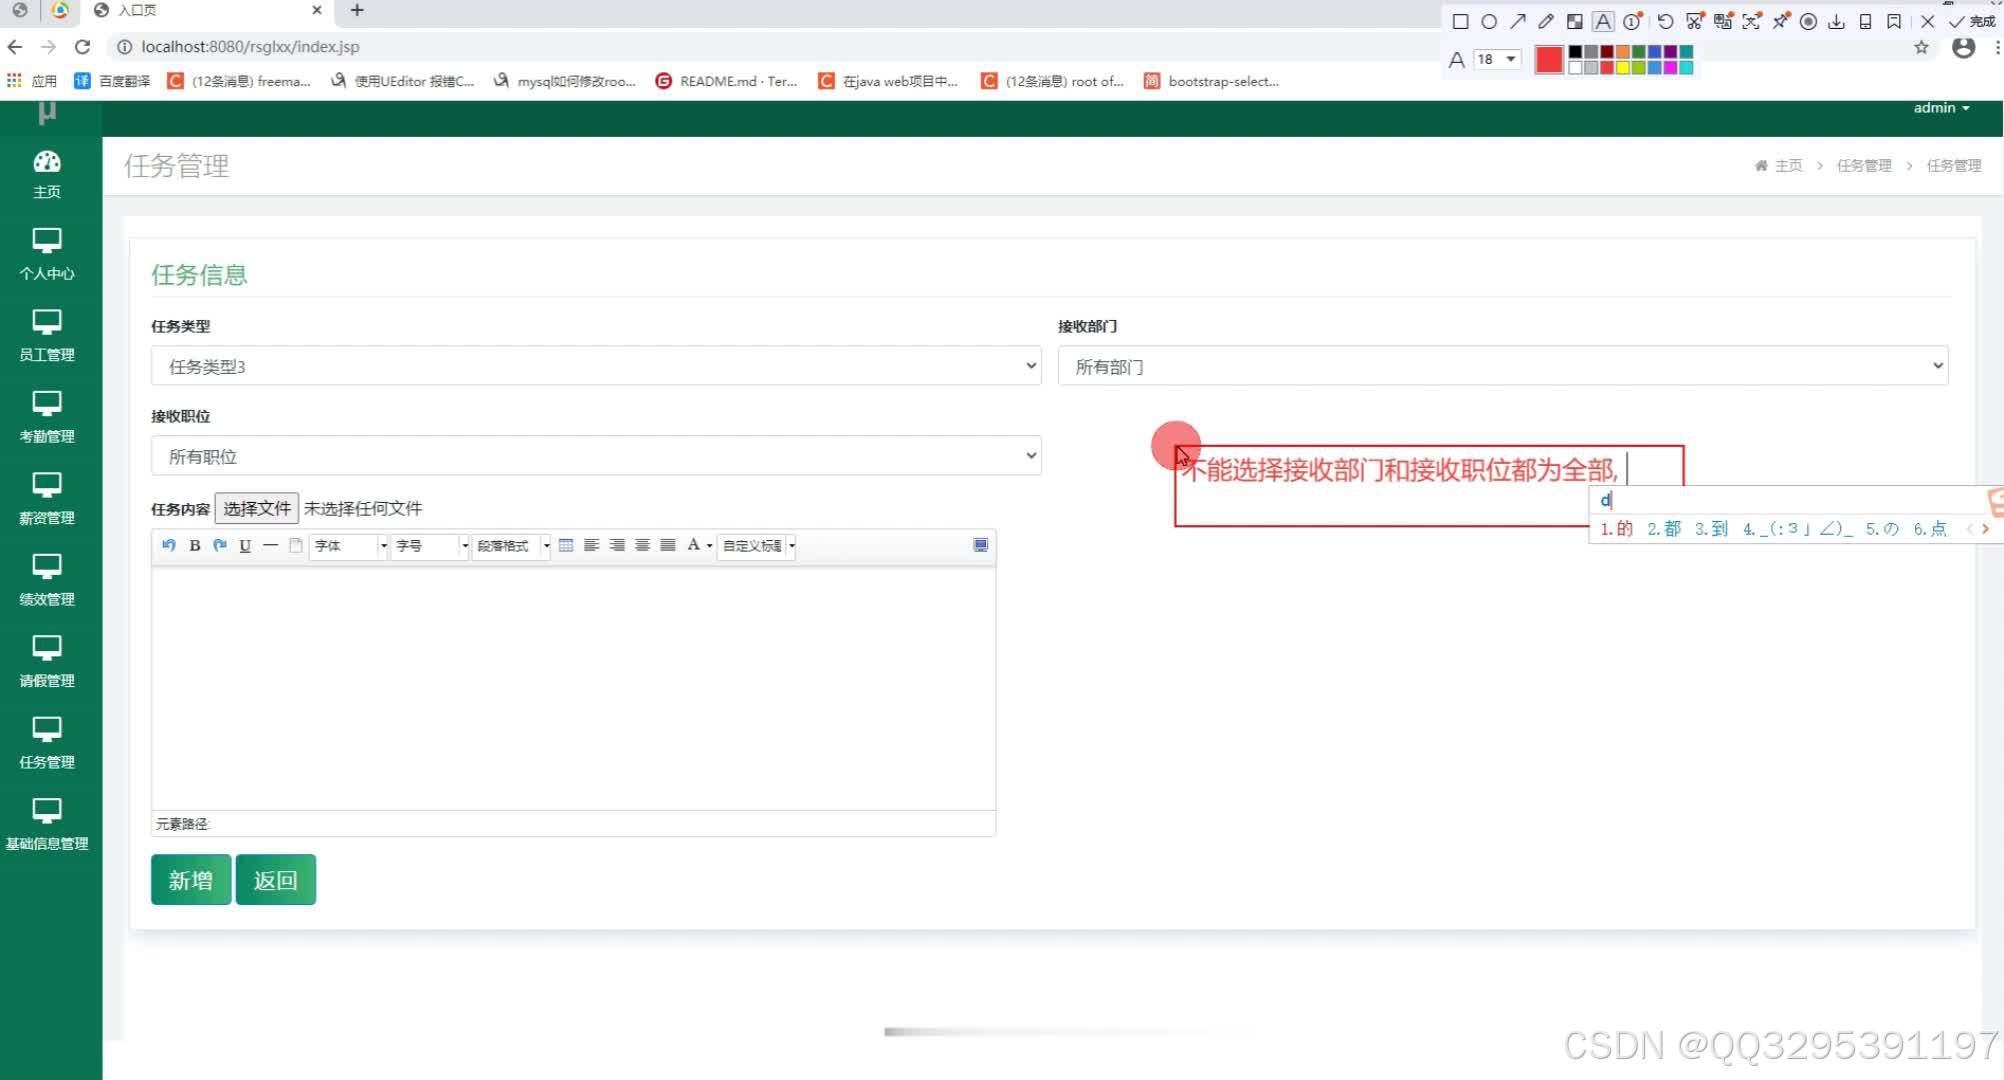Select the pencil drawing tool
Screen dimensions: 2004x1080
click(x=1546, y=22)
